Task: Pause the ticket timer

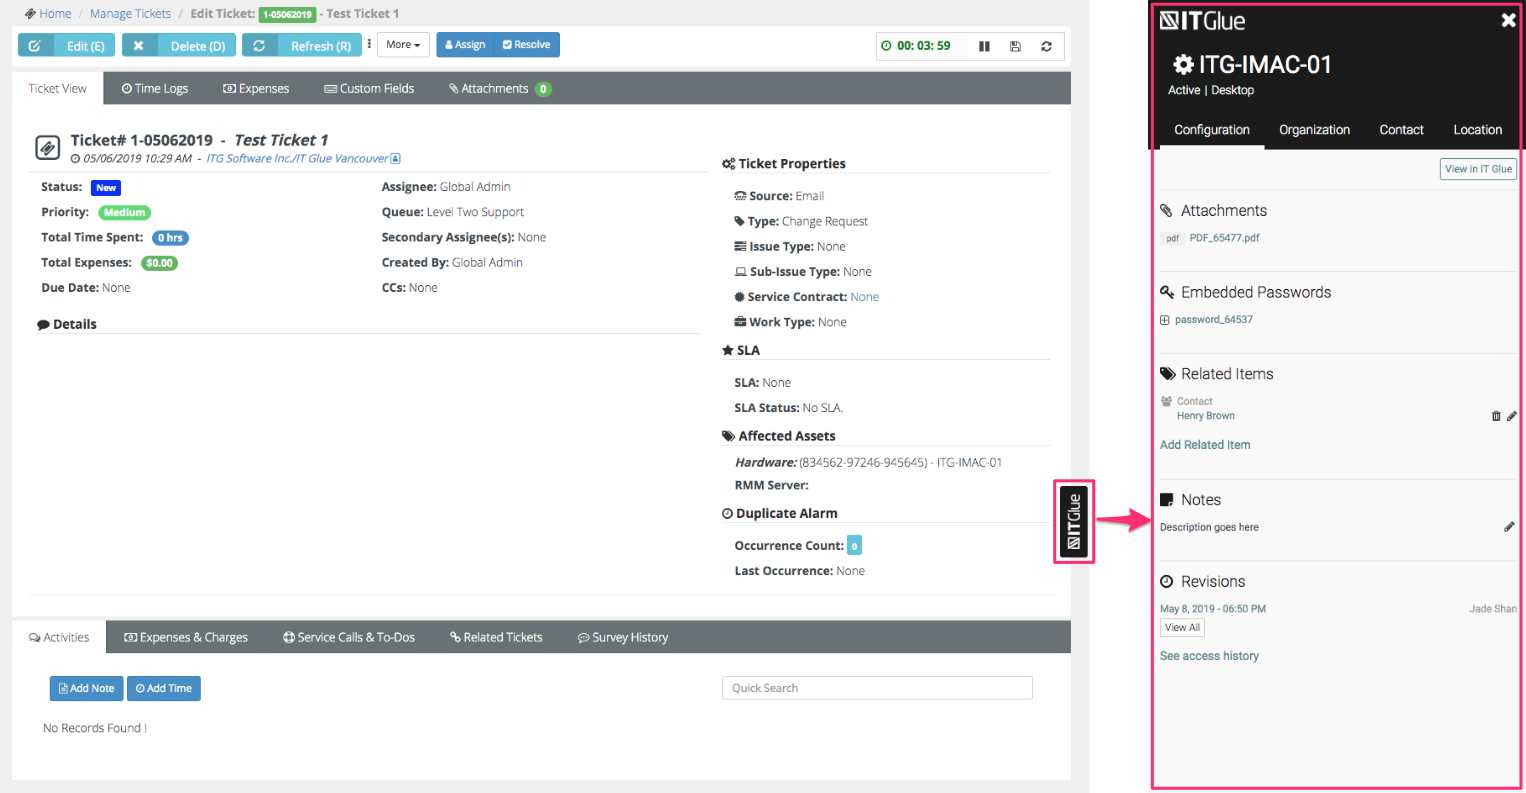Action: [x=984, y=46]
